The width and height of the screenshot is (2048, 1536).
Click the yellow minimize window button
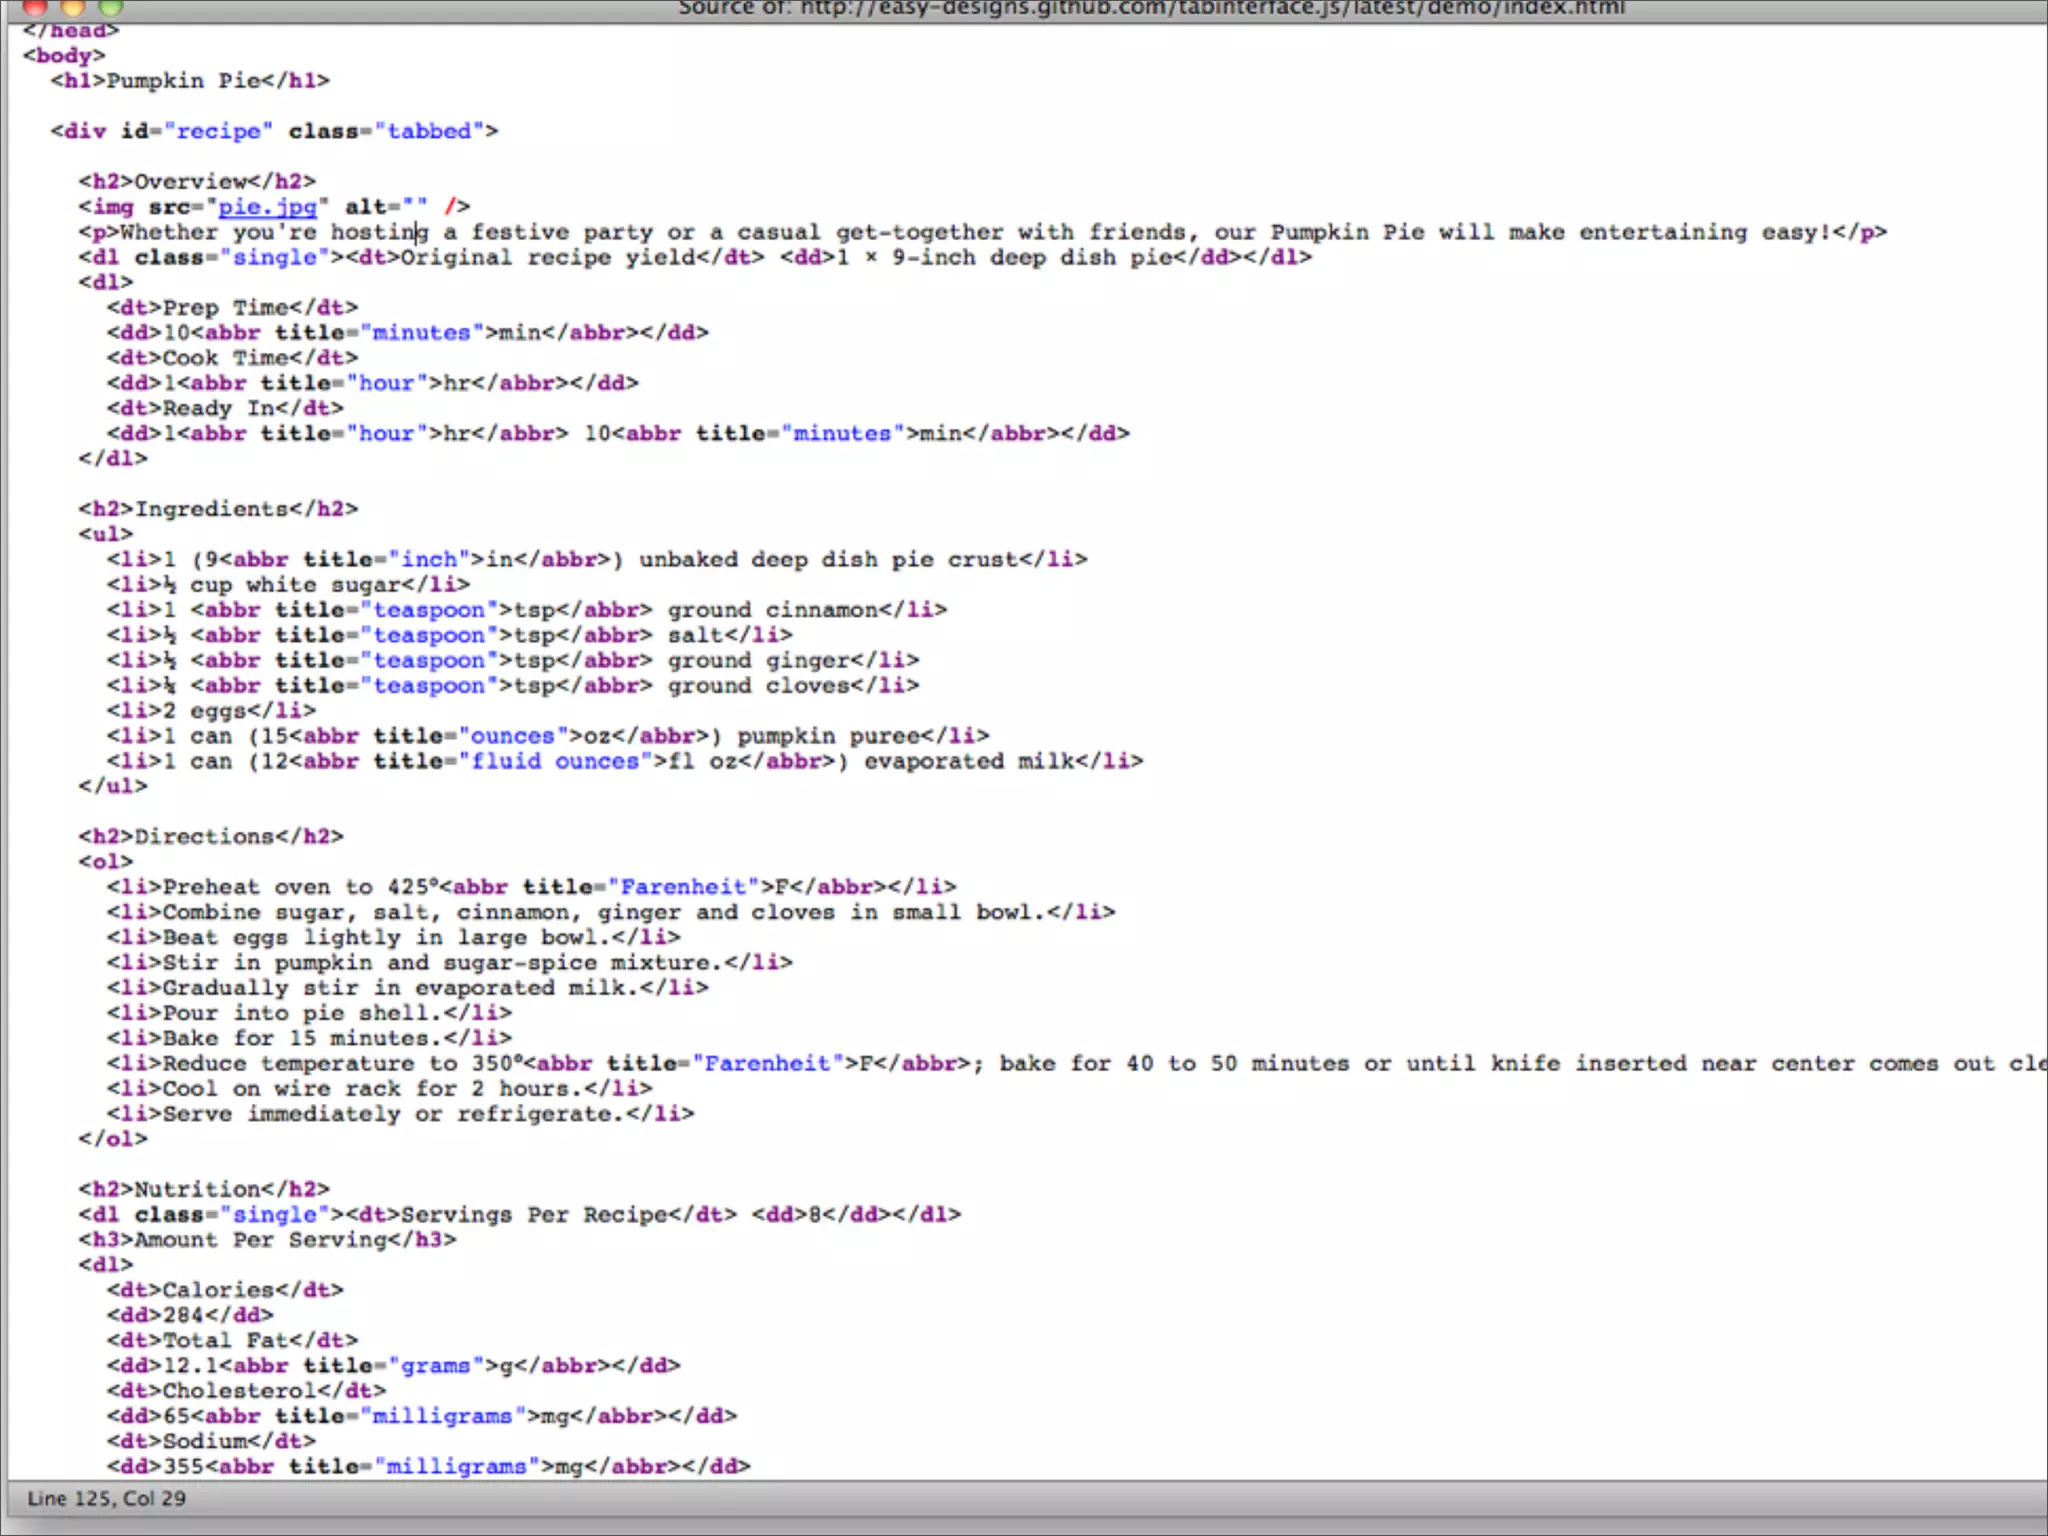73,7
